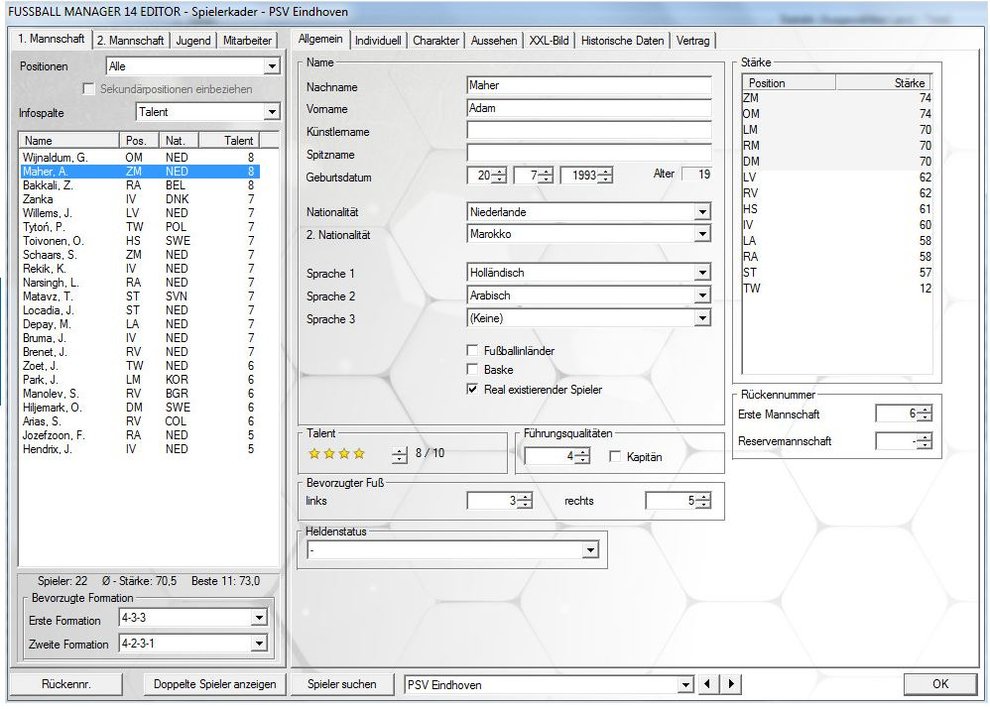This screenshot has height=709, width=990.
Task: Click the Künstlername input field
Action: (589, 131)
